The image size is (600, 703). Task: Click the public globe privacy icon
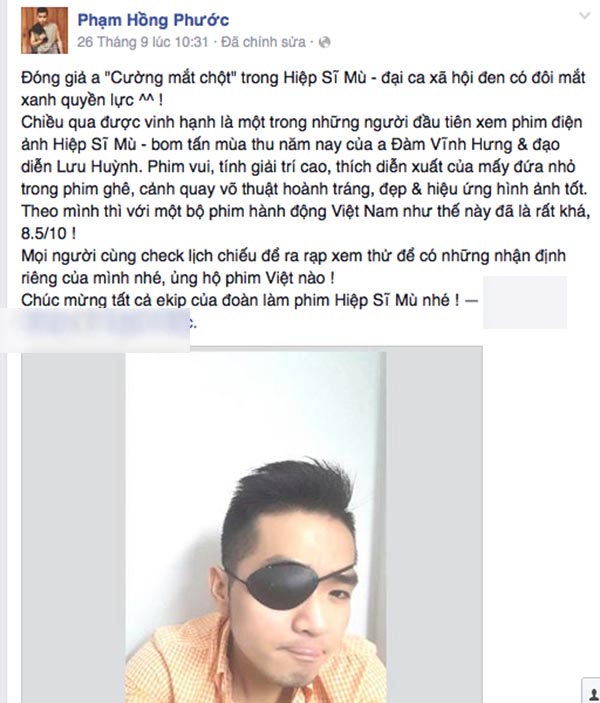coord(324,42)
